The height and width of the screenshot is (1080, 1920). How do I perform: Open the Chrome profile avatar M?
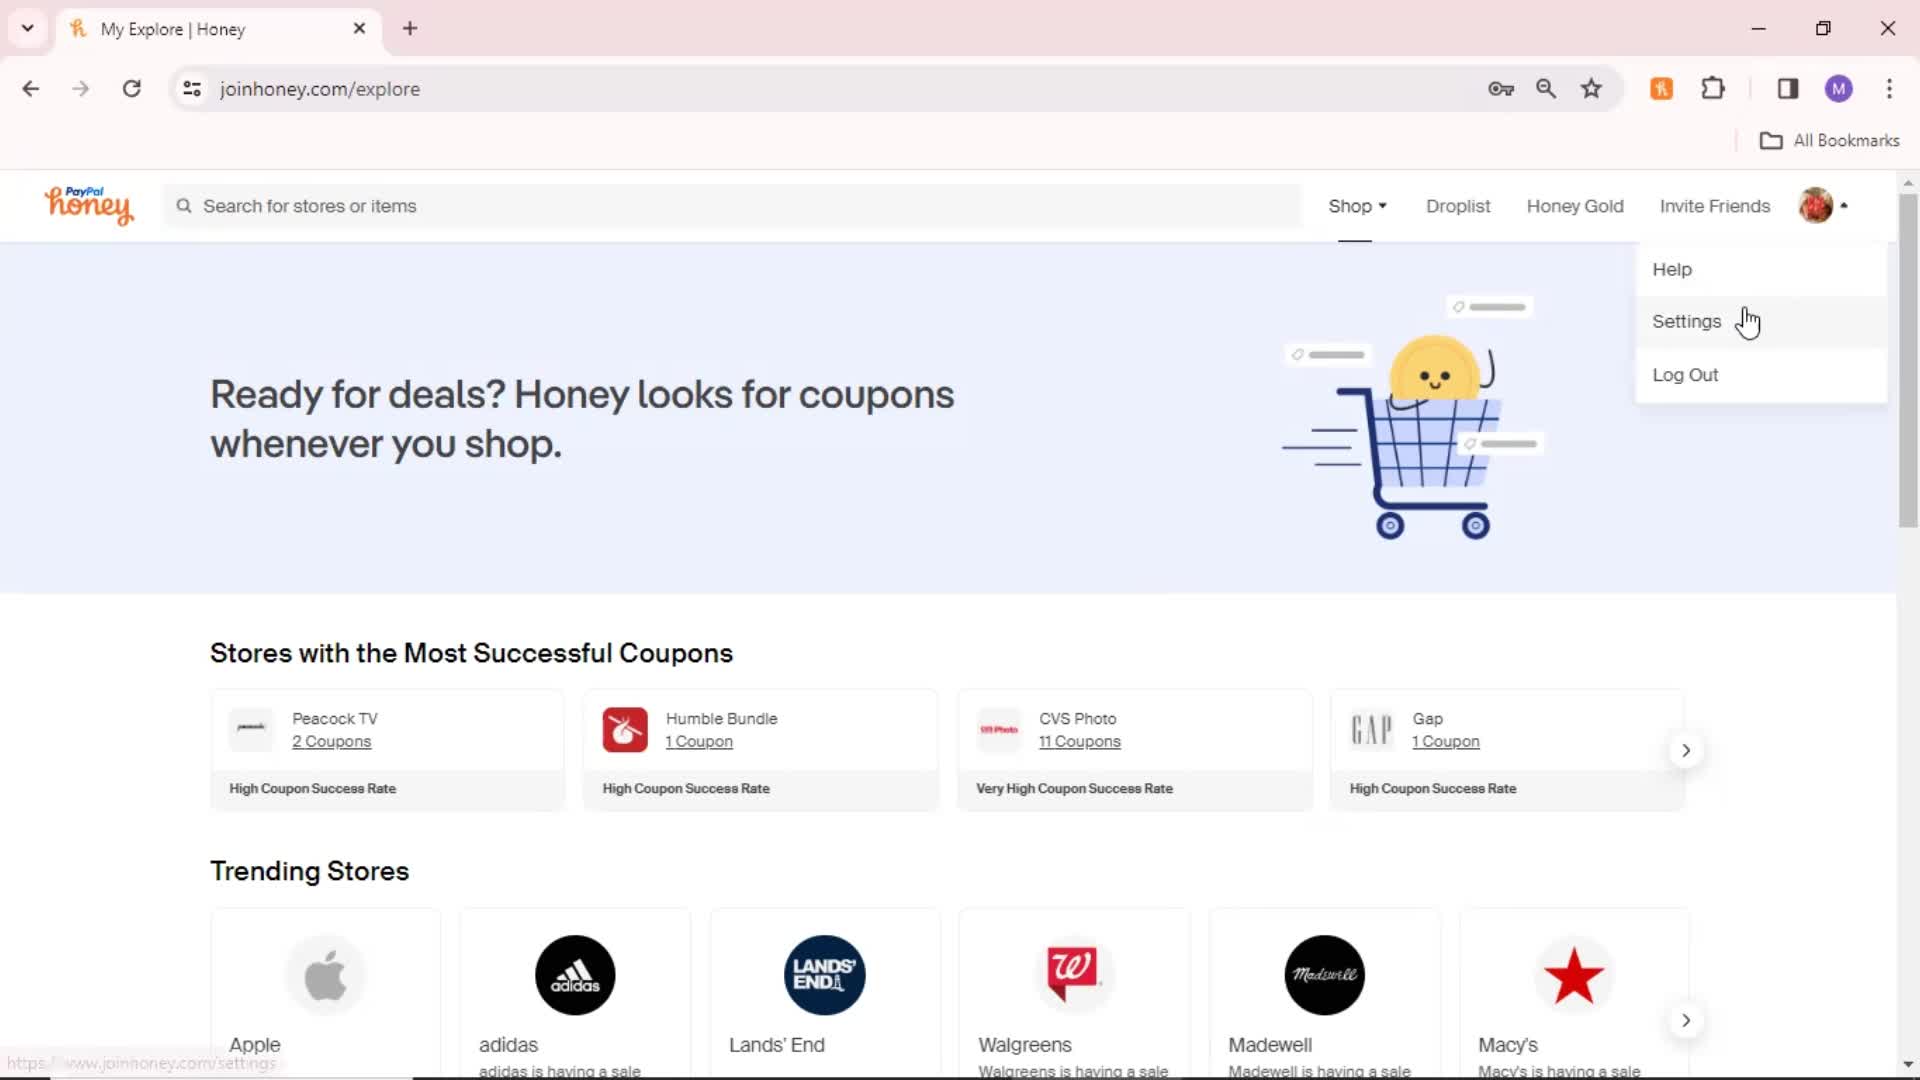point(1838,89)
